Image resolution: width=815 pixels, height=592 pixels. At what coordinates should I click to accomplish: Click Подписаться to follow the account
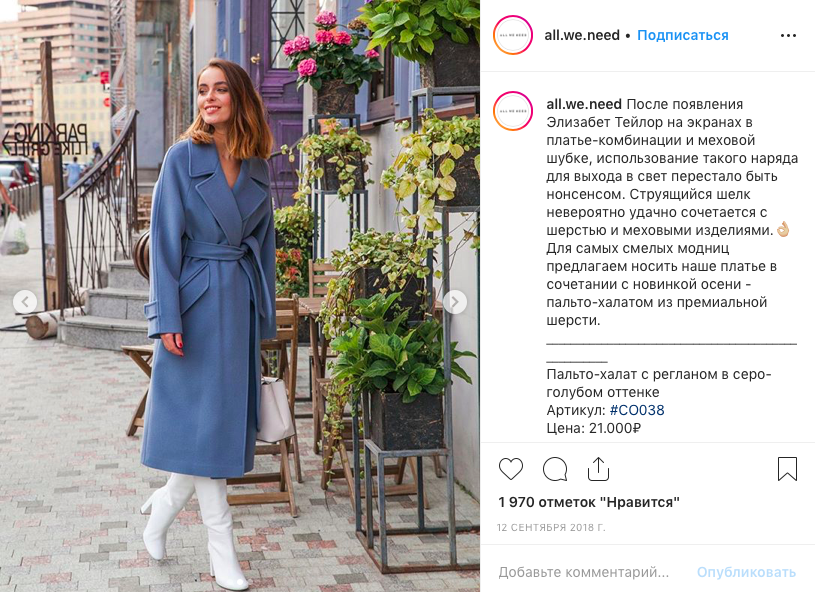pyautogui.click(x=682, y=35)
